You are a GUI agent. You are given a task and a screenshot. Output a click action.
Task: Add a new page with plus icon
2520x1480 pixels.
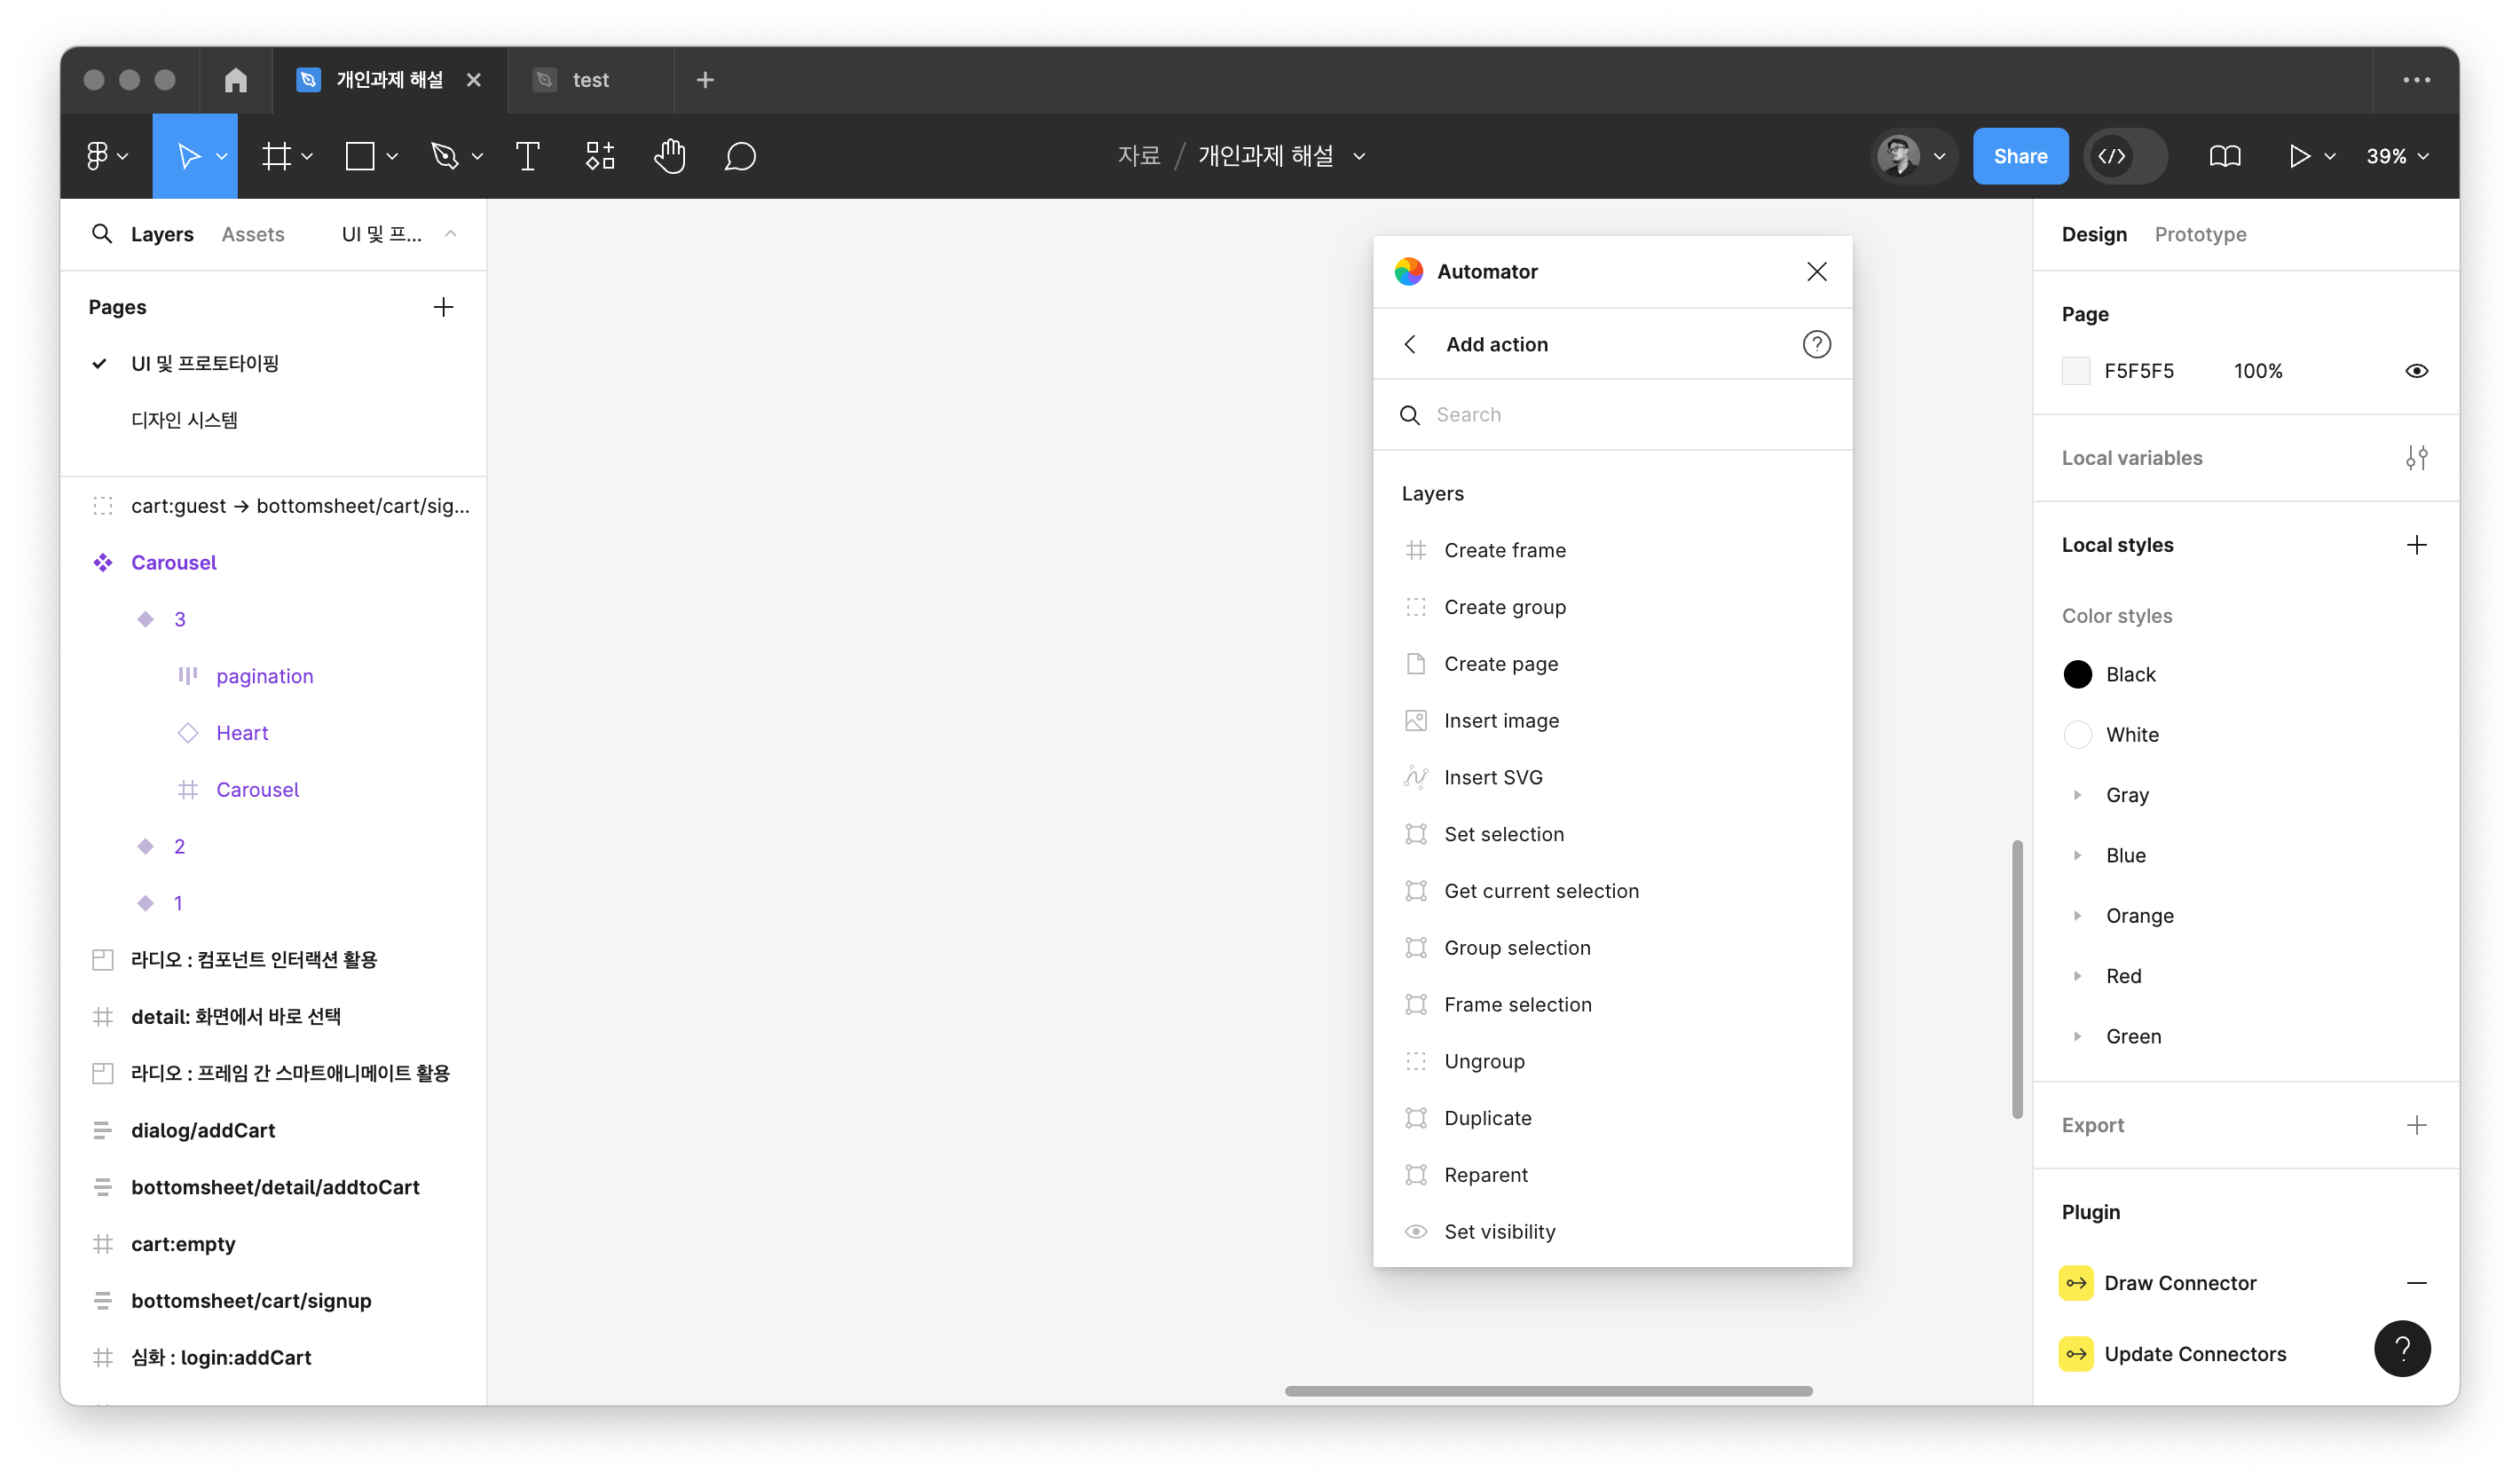(443, 307)
